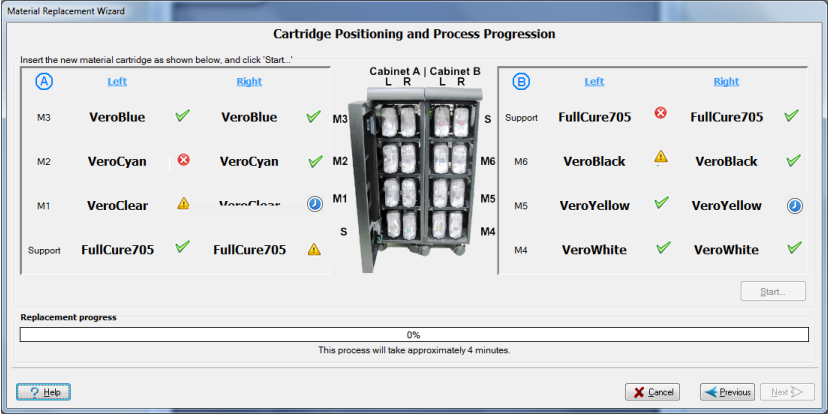Click the blue clock icon beside right VeroYellow
The image size is (828, 414).
pyautogui.click(x=795, y=206)
